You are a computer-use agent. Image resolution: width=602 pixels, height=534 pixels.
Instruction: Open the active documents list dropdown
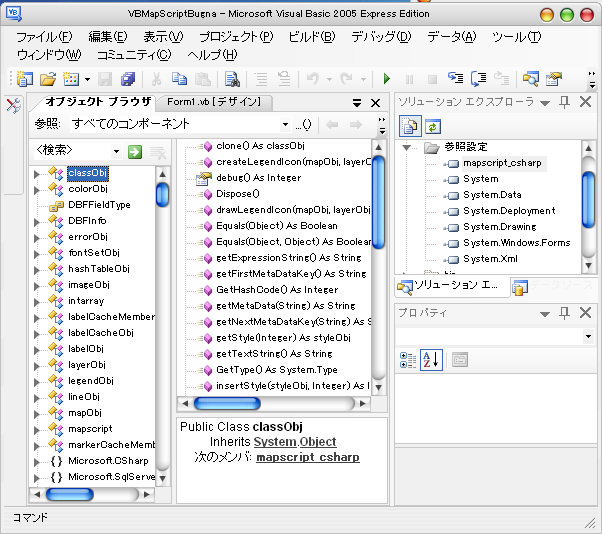tap(357, 103)
